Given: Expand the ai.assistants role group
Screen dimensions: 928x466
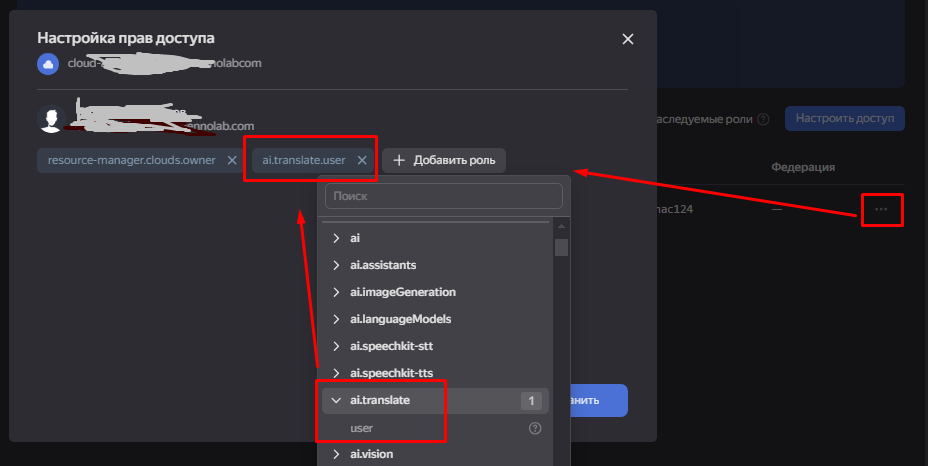Looking at the screenshot, I should 337,265.
